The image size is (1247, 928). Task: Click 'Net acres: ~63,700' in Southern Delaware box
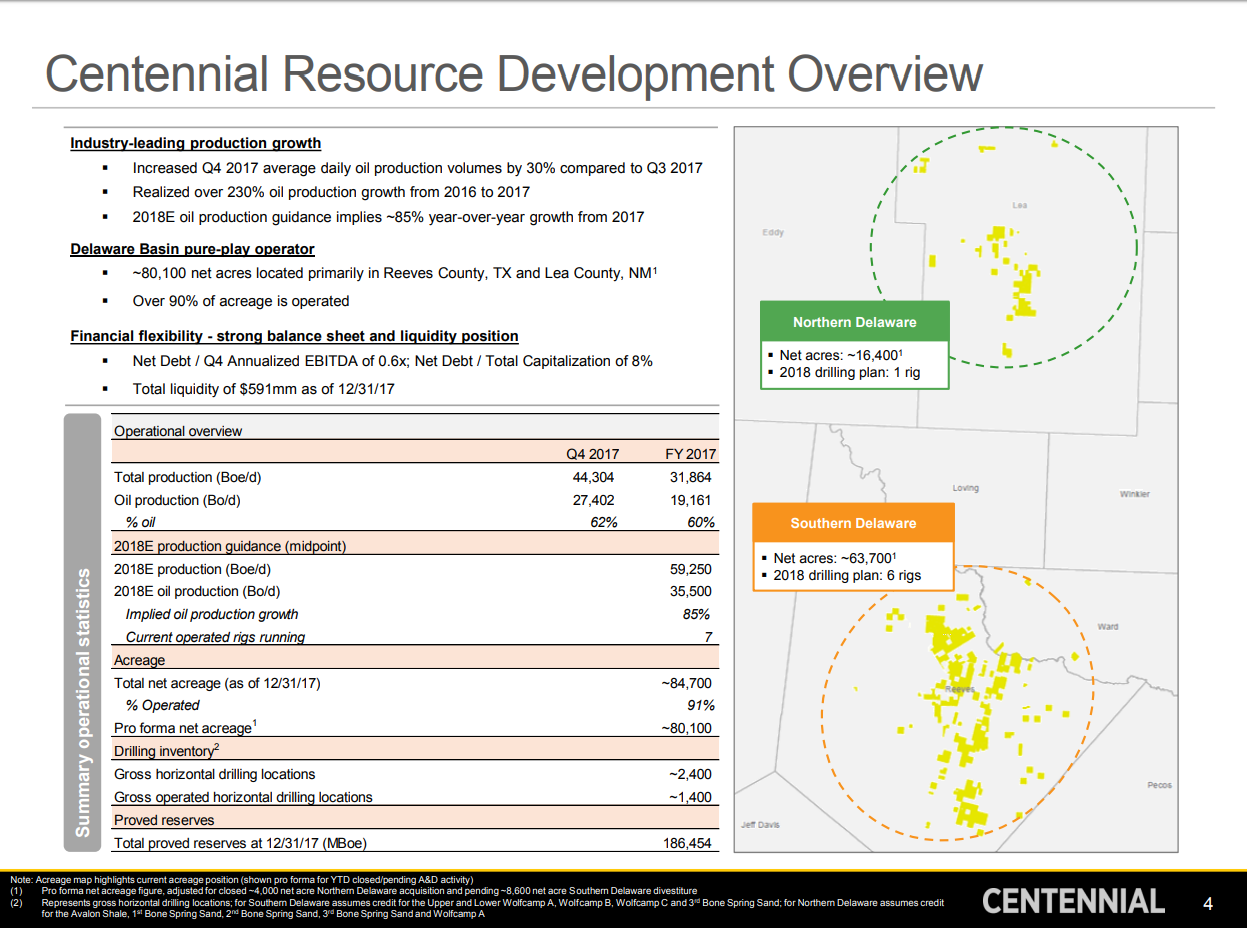tap(835, 558)
